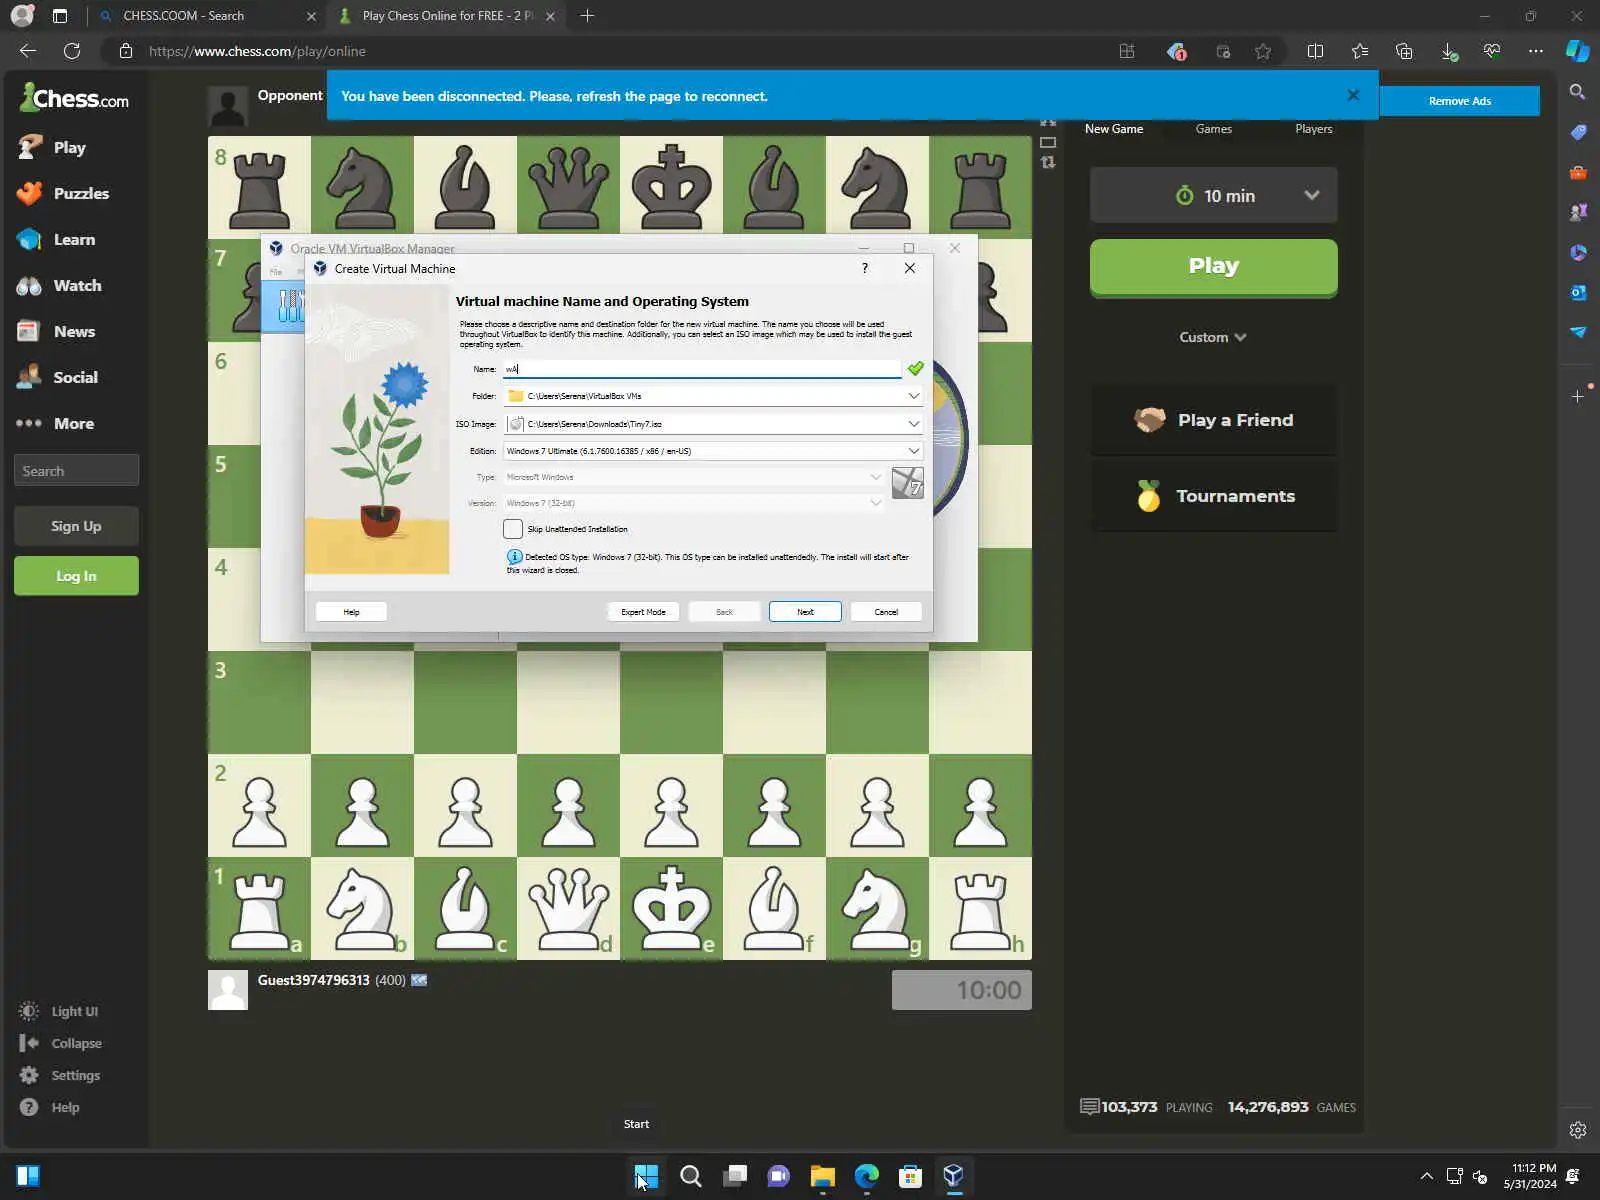The width and height of the screenshot is (1600, 1200).
Task: Open browser essentials heart icon
Action: coord(1492,51)
